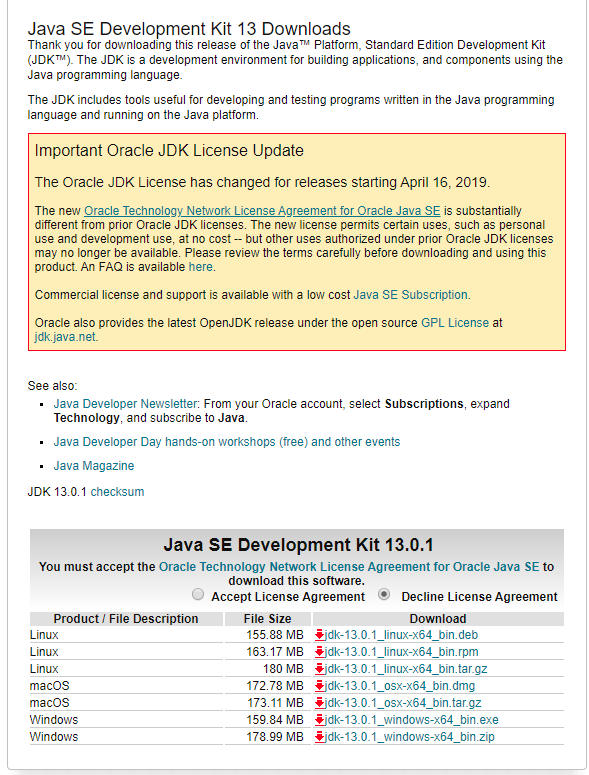Download jdk-13.0.1_windows-x64_bin.exe file link
The image size is (589, 775).
pos(412,720)
